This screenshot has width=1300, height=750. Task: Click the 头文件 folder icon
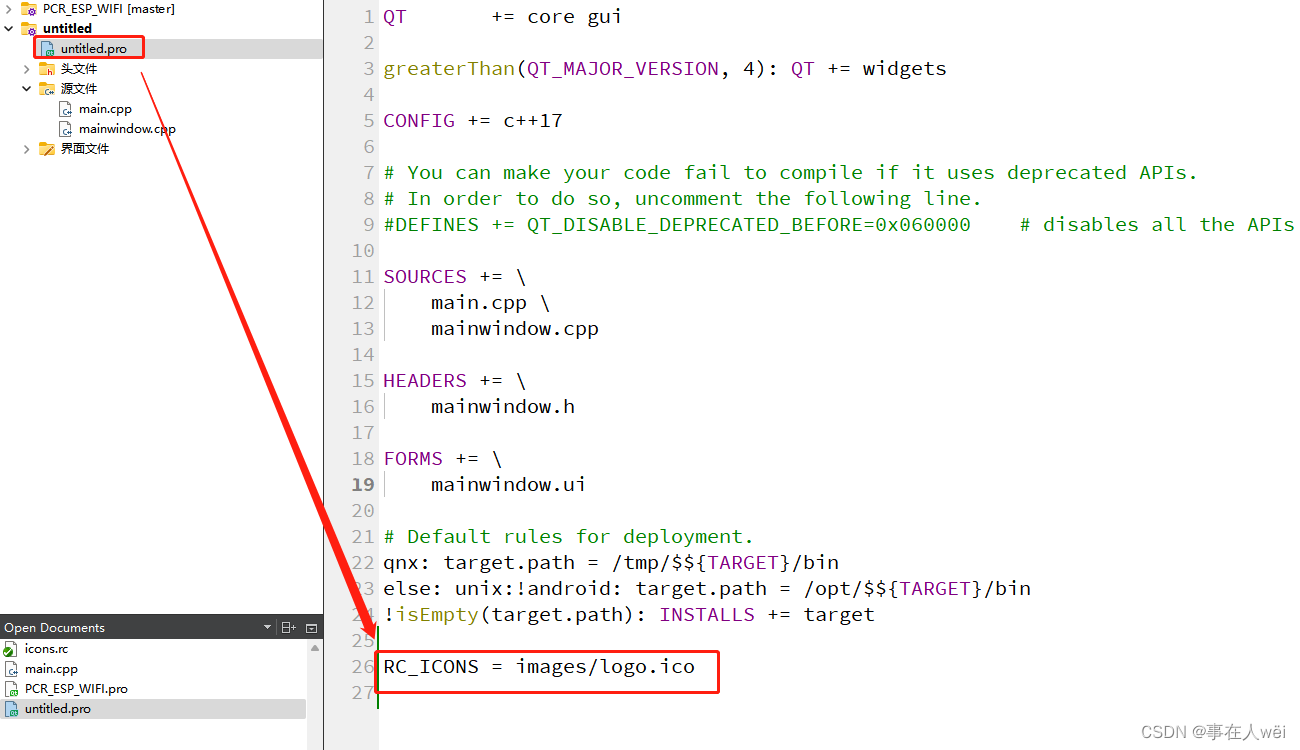(x=47, y=69)
